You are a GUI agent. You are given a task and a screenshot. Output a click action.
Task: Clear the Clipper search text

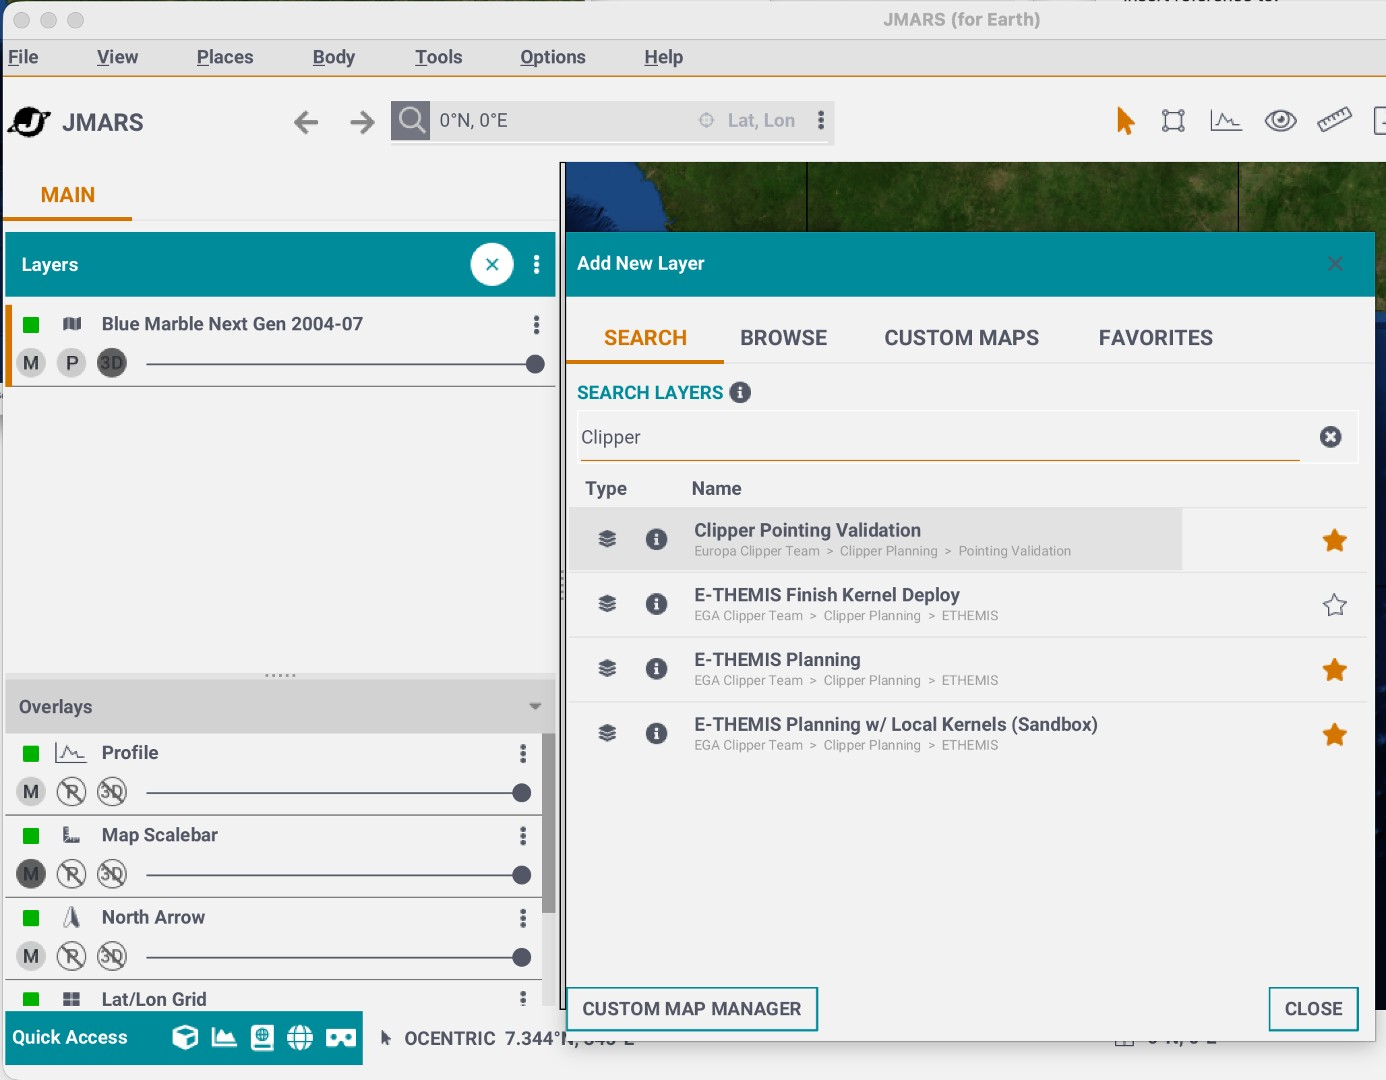(1330, 437)
